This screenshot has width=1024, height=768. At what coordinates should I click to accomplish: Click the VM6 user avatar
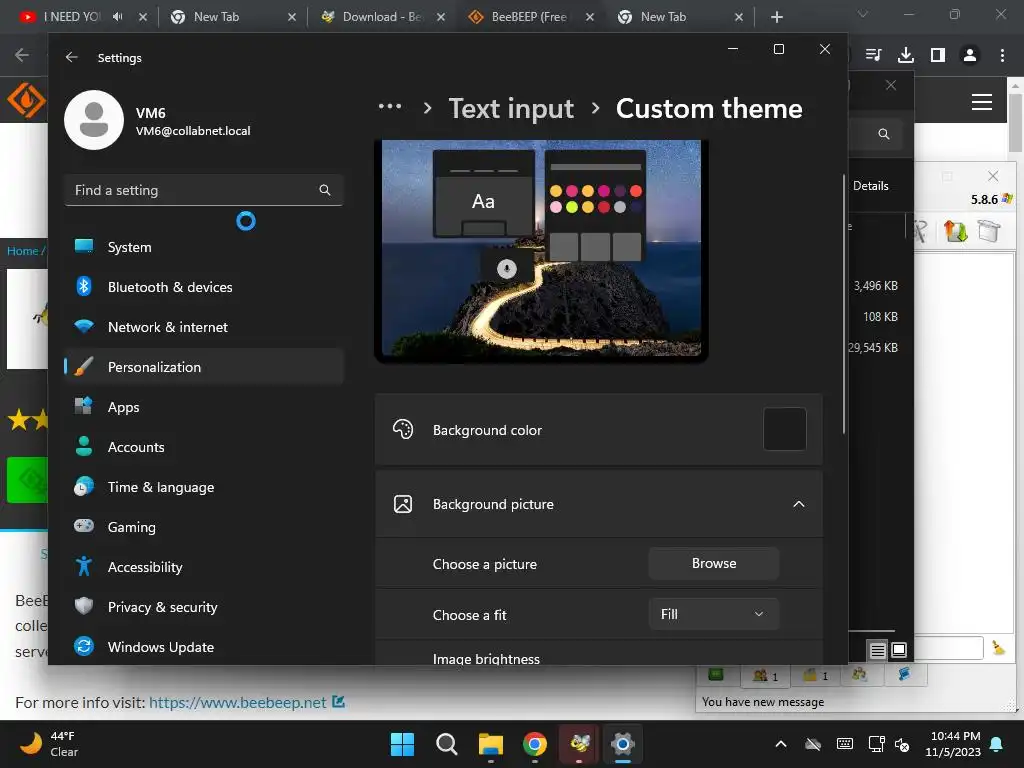94,120
